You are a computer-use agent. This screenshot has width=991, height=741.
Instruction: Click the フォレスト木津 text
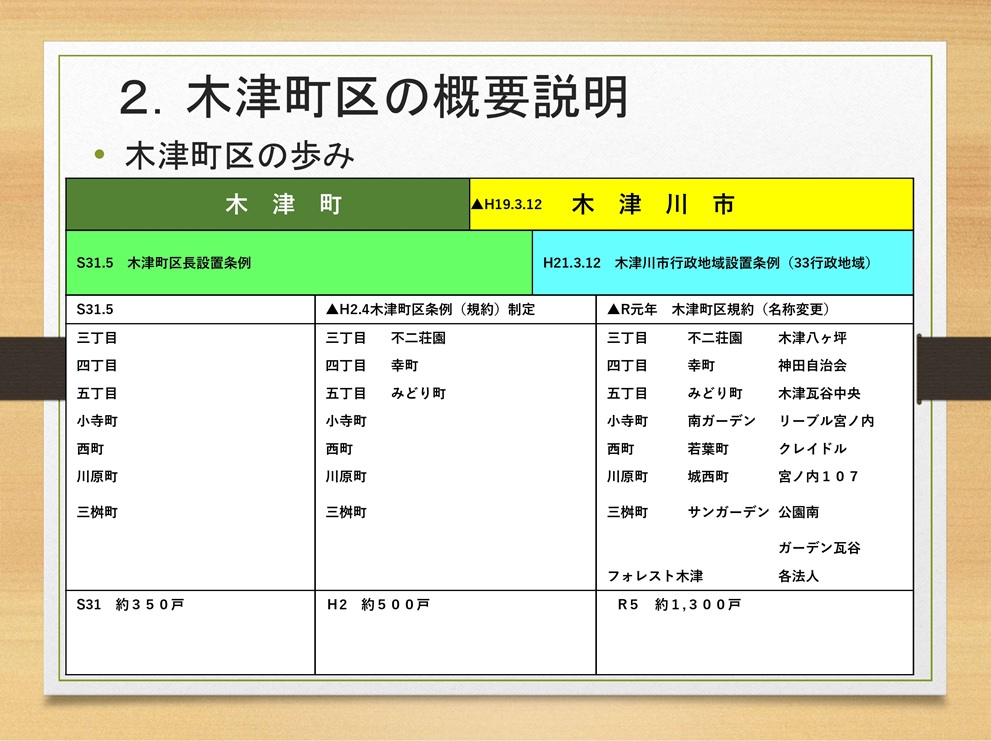click(x=655, y=576)
